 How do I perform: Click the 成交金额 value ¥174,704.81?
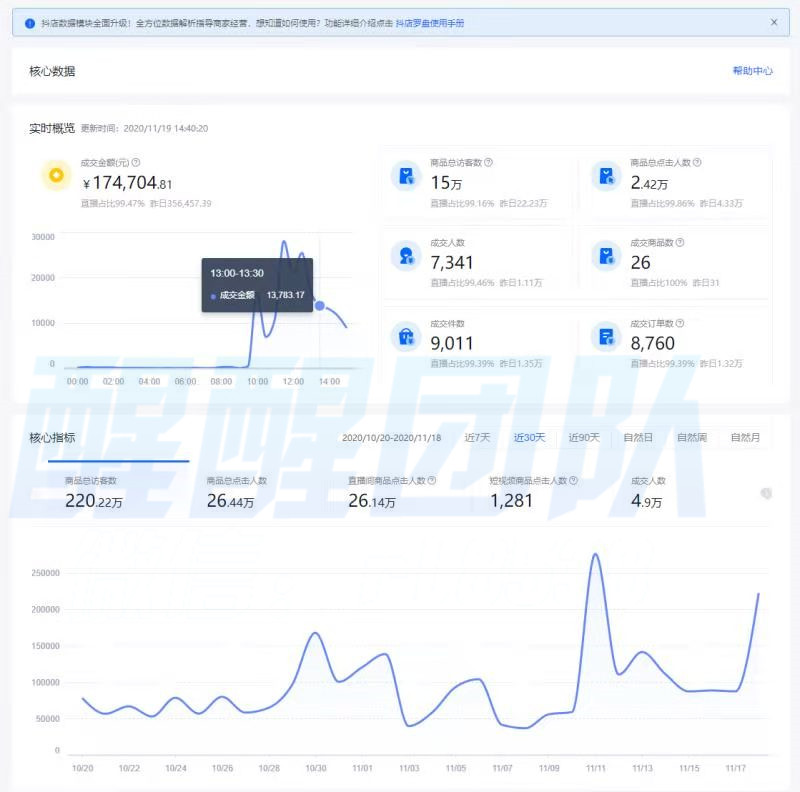click(x=128, y=183)
